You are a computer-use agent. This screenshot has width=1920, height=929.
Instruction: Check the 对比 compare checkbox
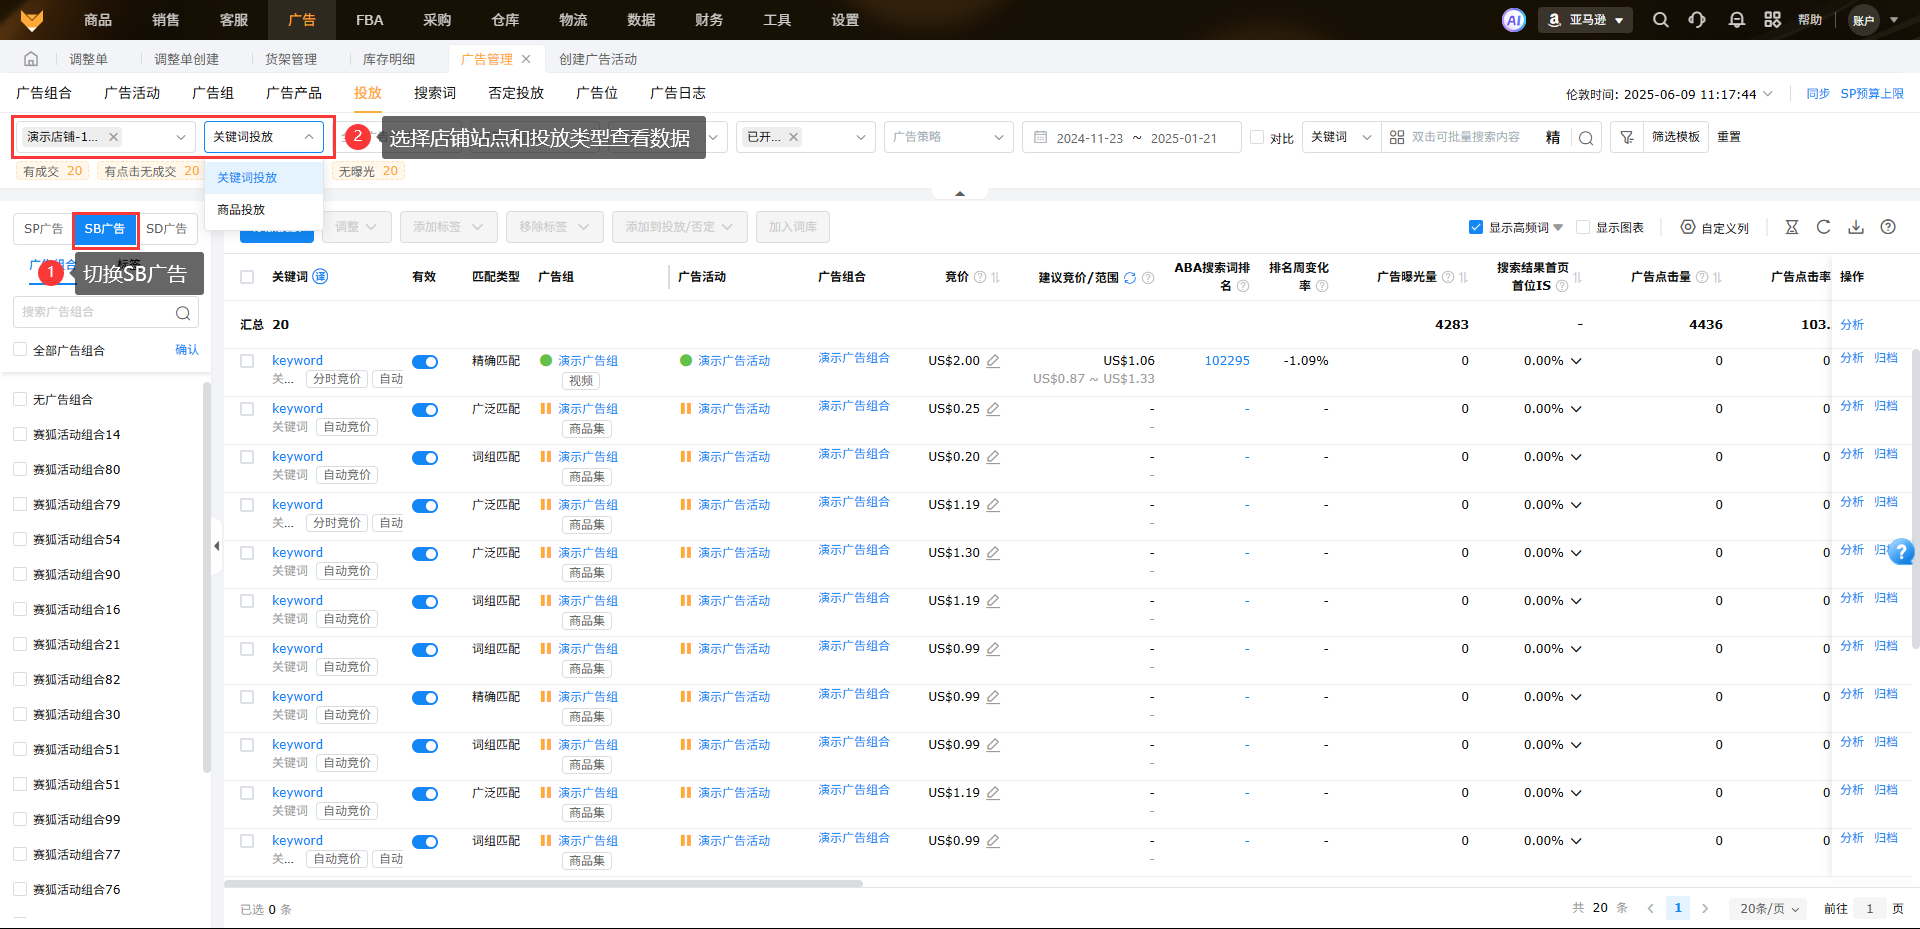click(x=1258, y=137)
